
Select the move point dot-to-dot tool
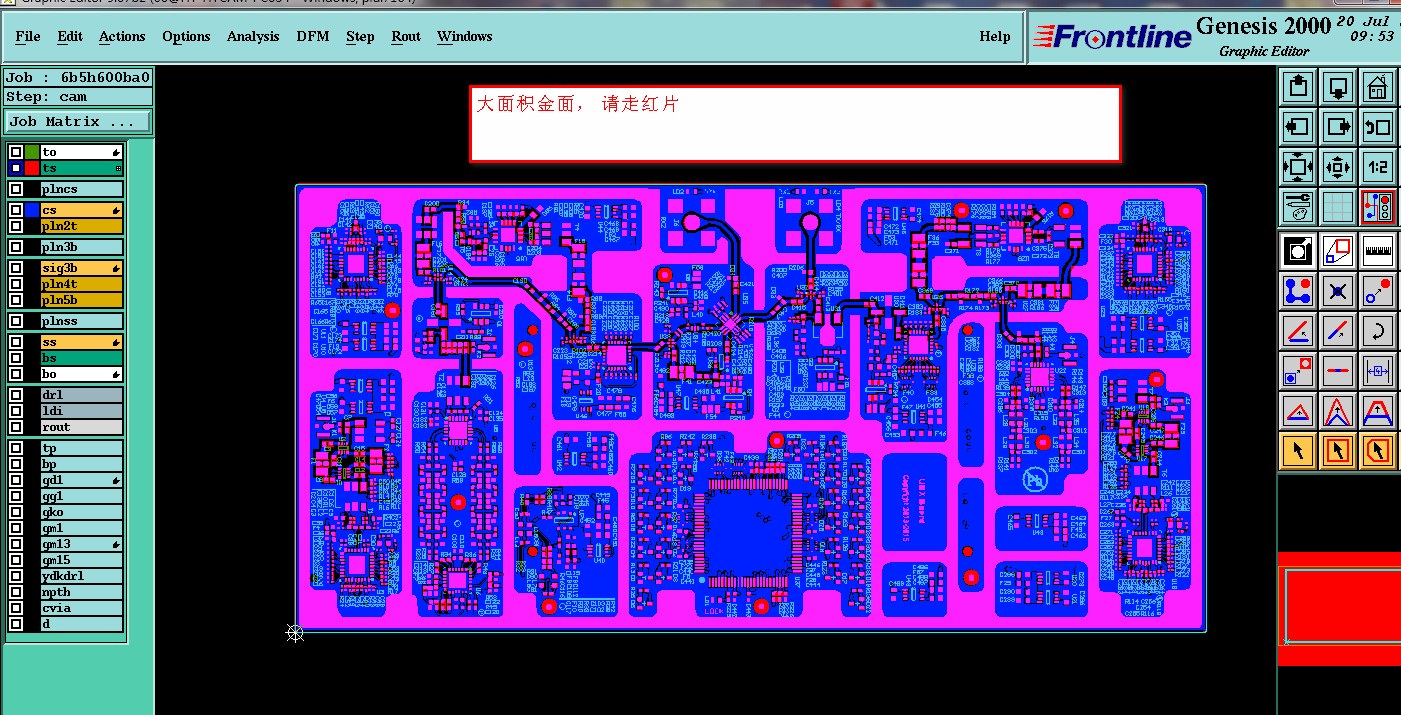click(x=1378, y=291)
